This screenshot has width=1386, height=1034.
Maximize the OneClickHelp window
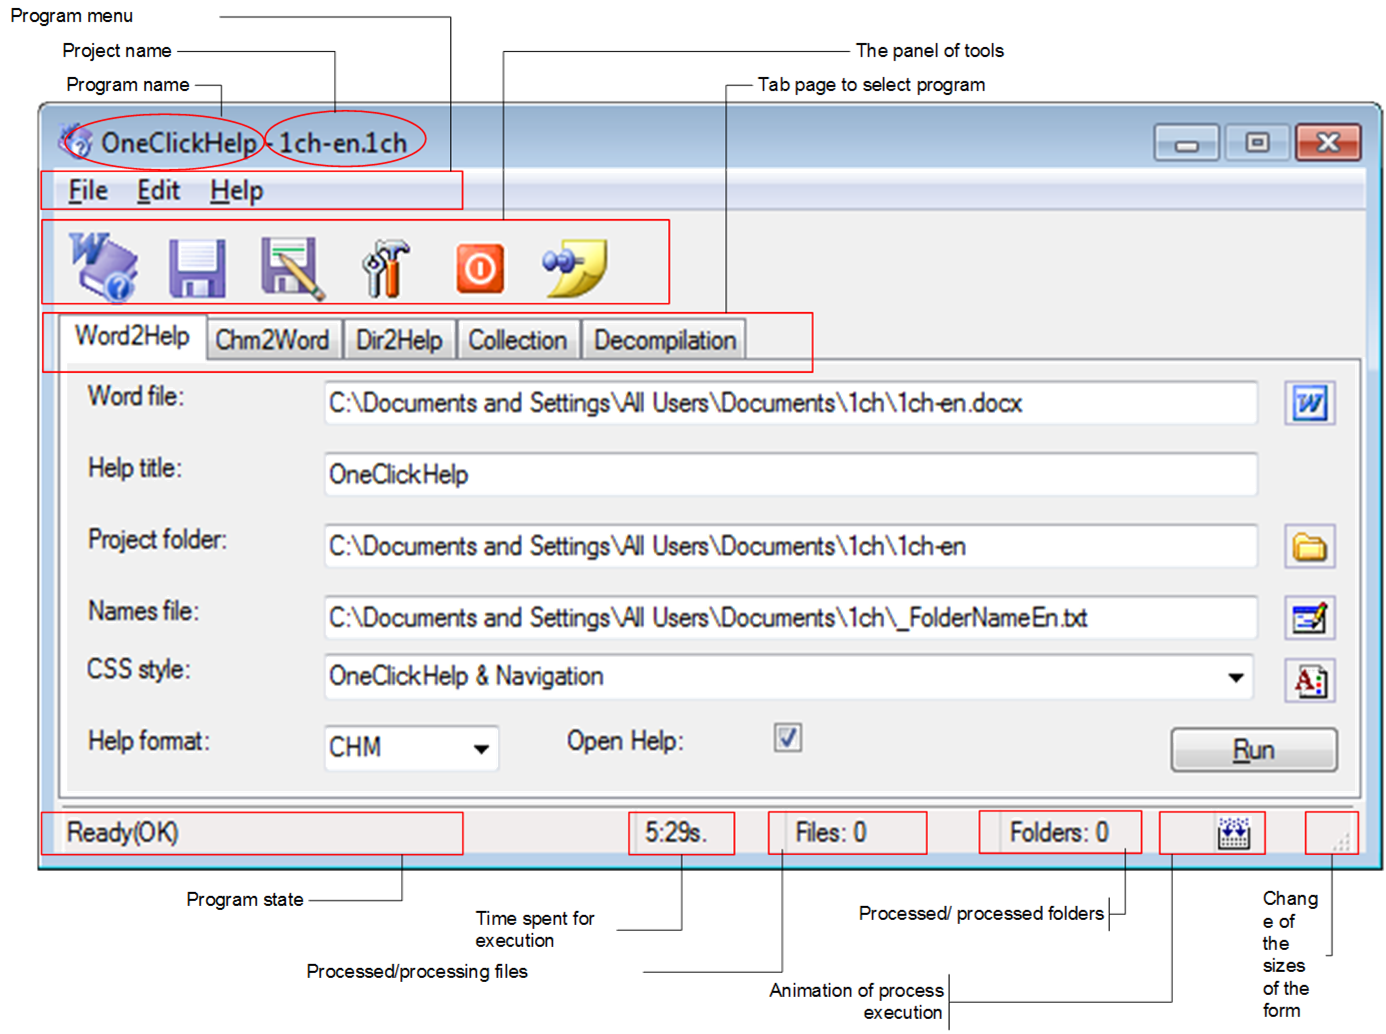[x=1257, y=143]
